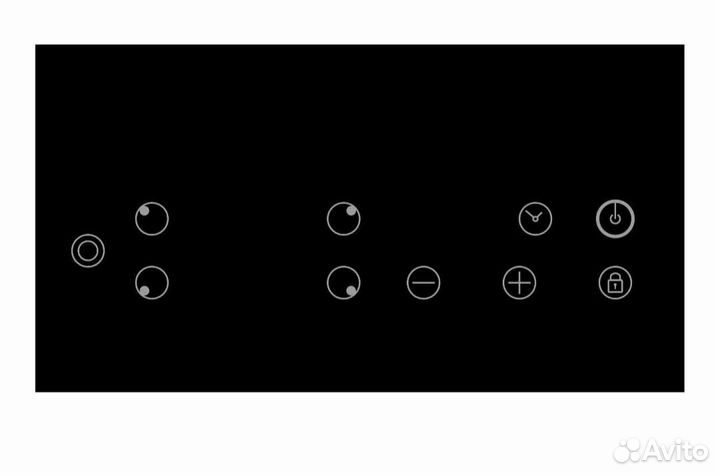Choose the circle with lower-left dot
The image size is (720, 476).
(x=152, y=282)
